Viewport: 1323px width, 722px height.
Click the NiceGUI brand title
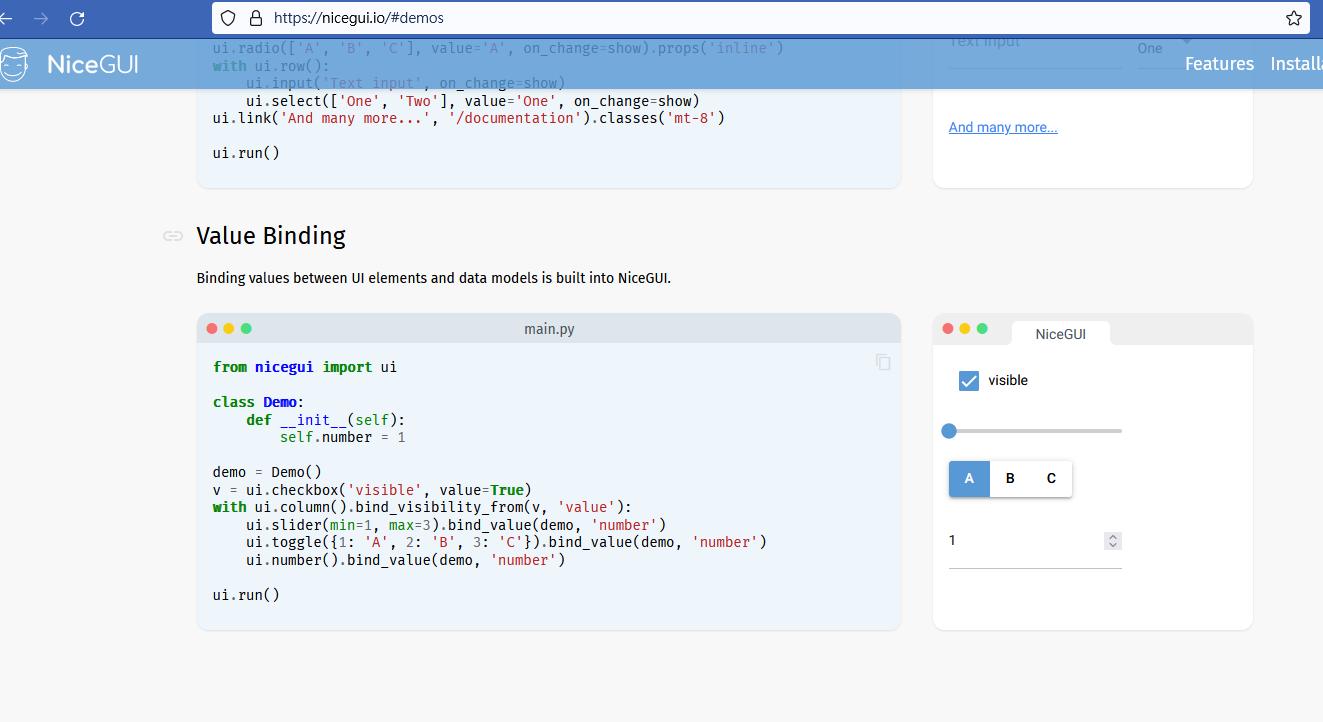tap(93, 65)
